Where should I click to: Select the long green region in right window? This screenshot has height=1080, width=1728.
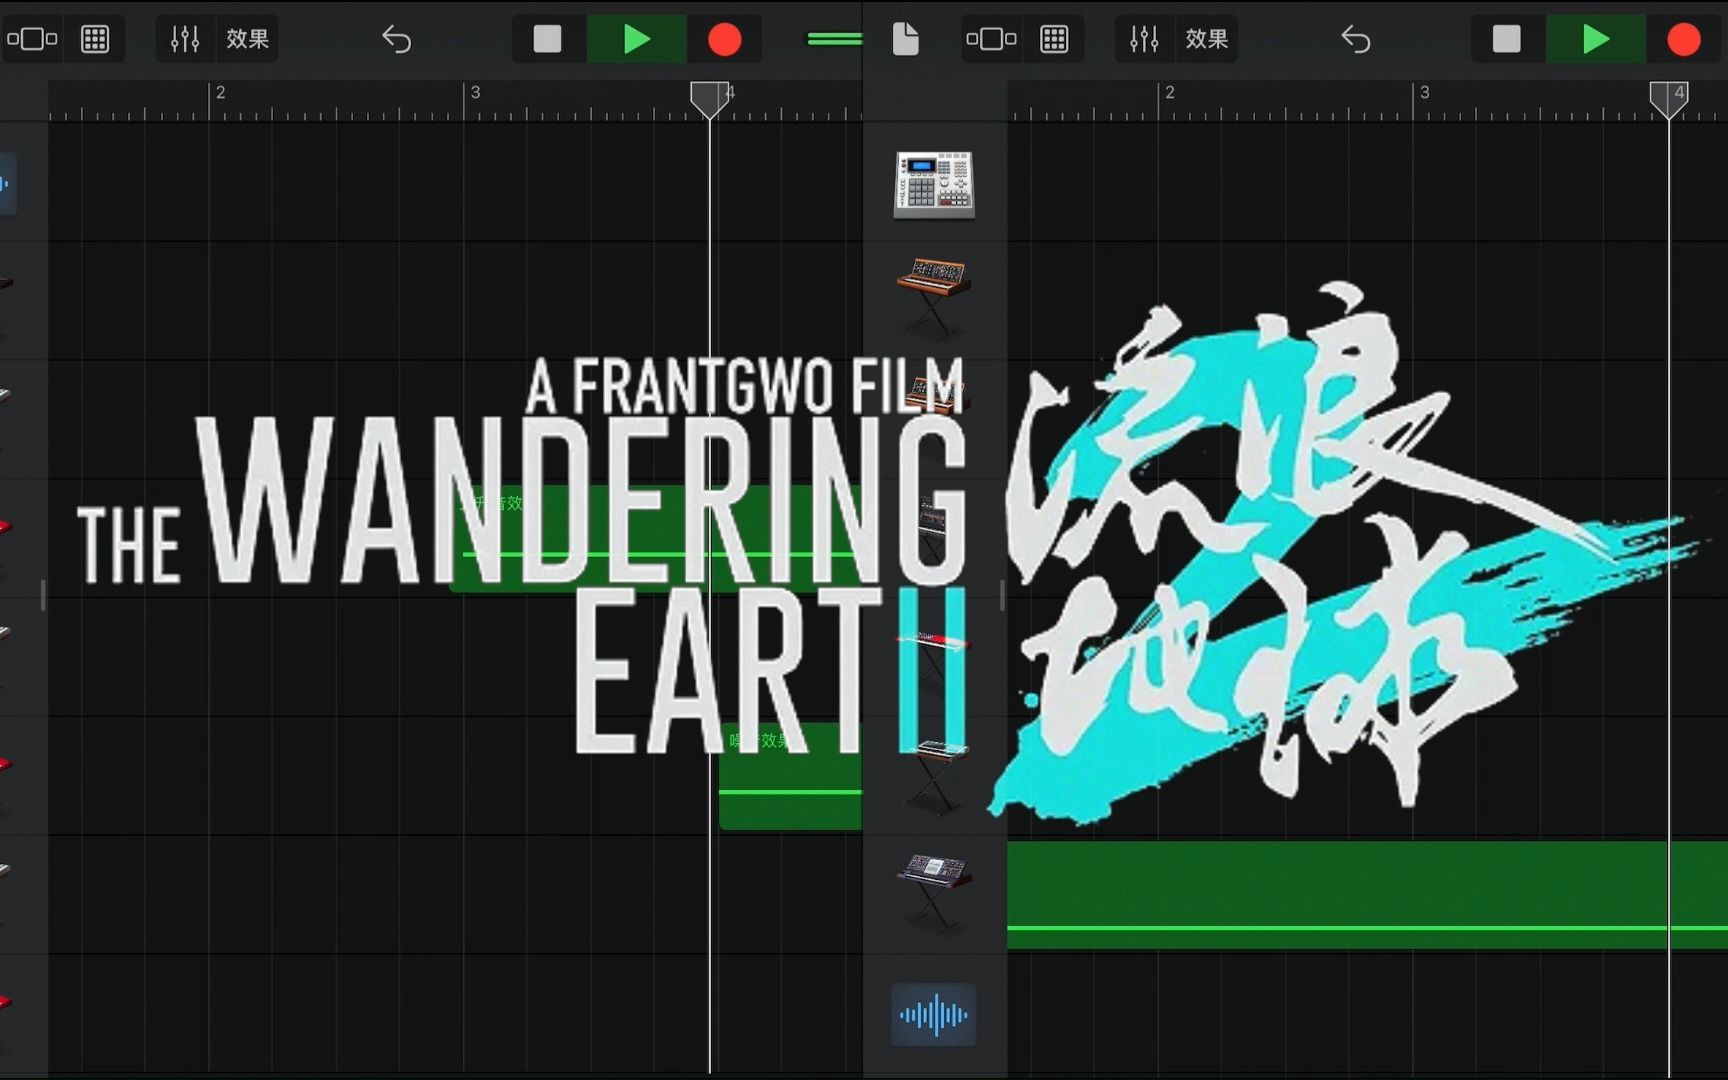coord(1367,894)
